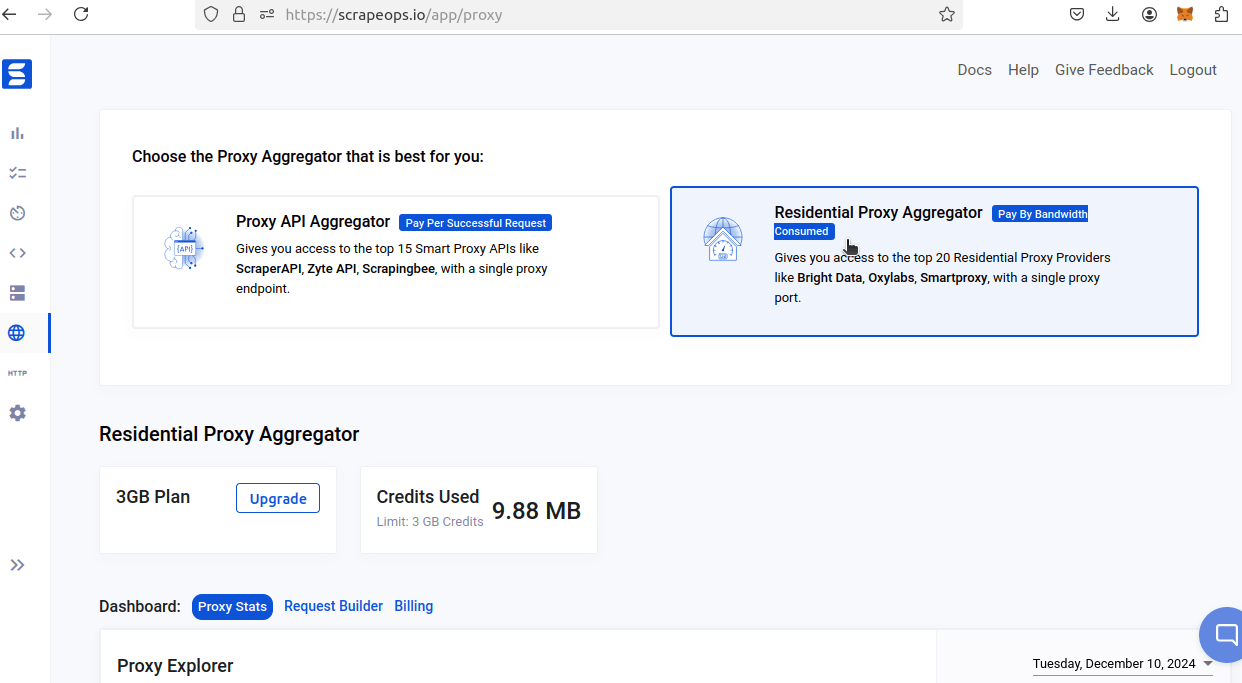Open the chat support bubble
Viewport: 1242px width, 683px height.
[1224, 634]
